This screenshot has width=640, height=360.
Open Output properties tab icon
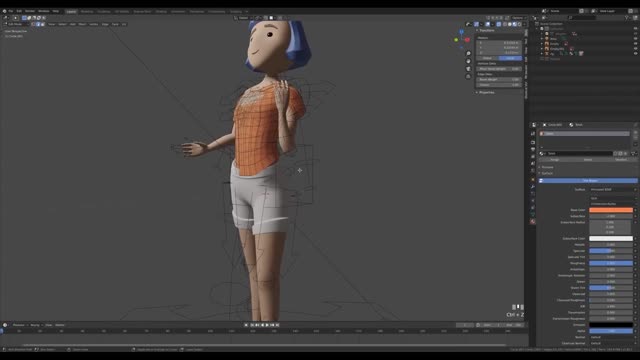(533, 149)
